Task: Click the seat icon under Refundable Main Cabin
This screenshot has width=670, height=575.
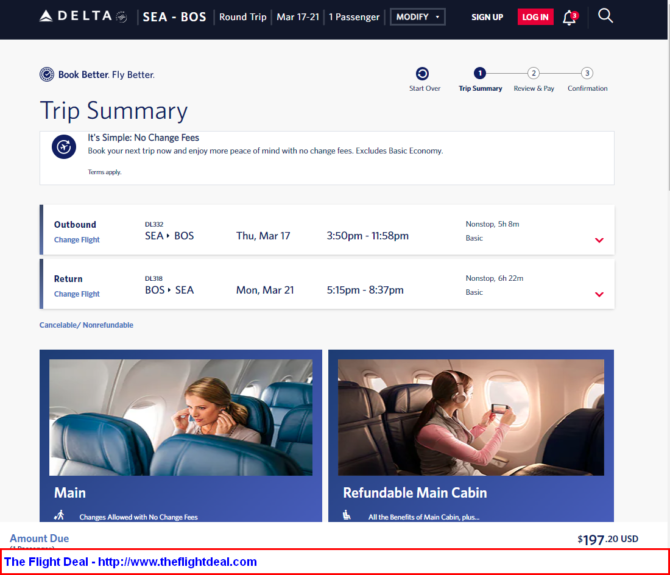Action: pyautogui.click(x=347, y=515)
